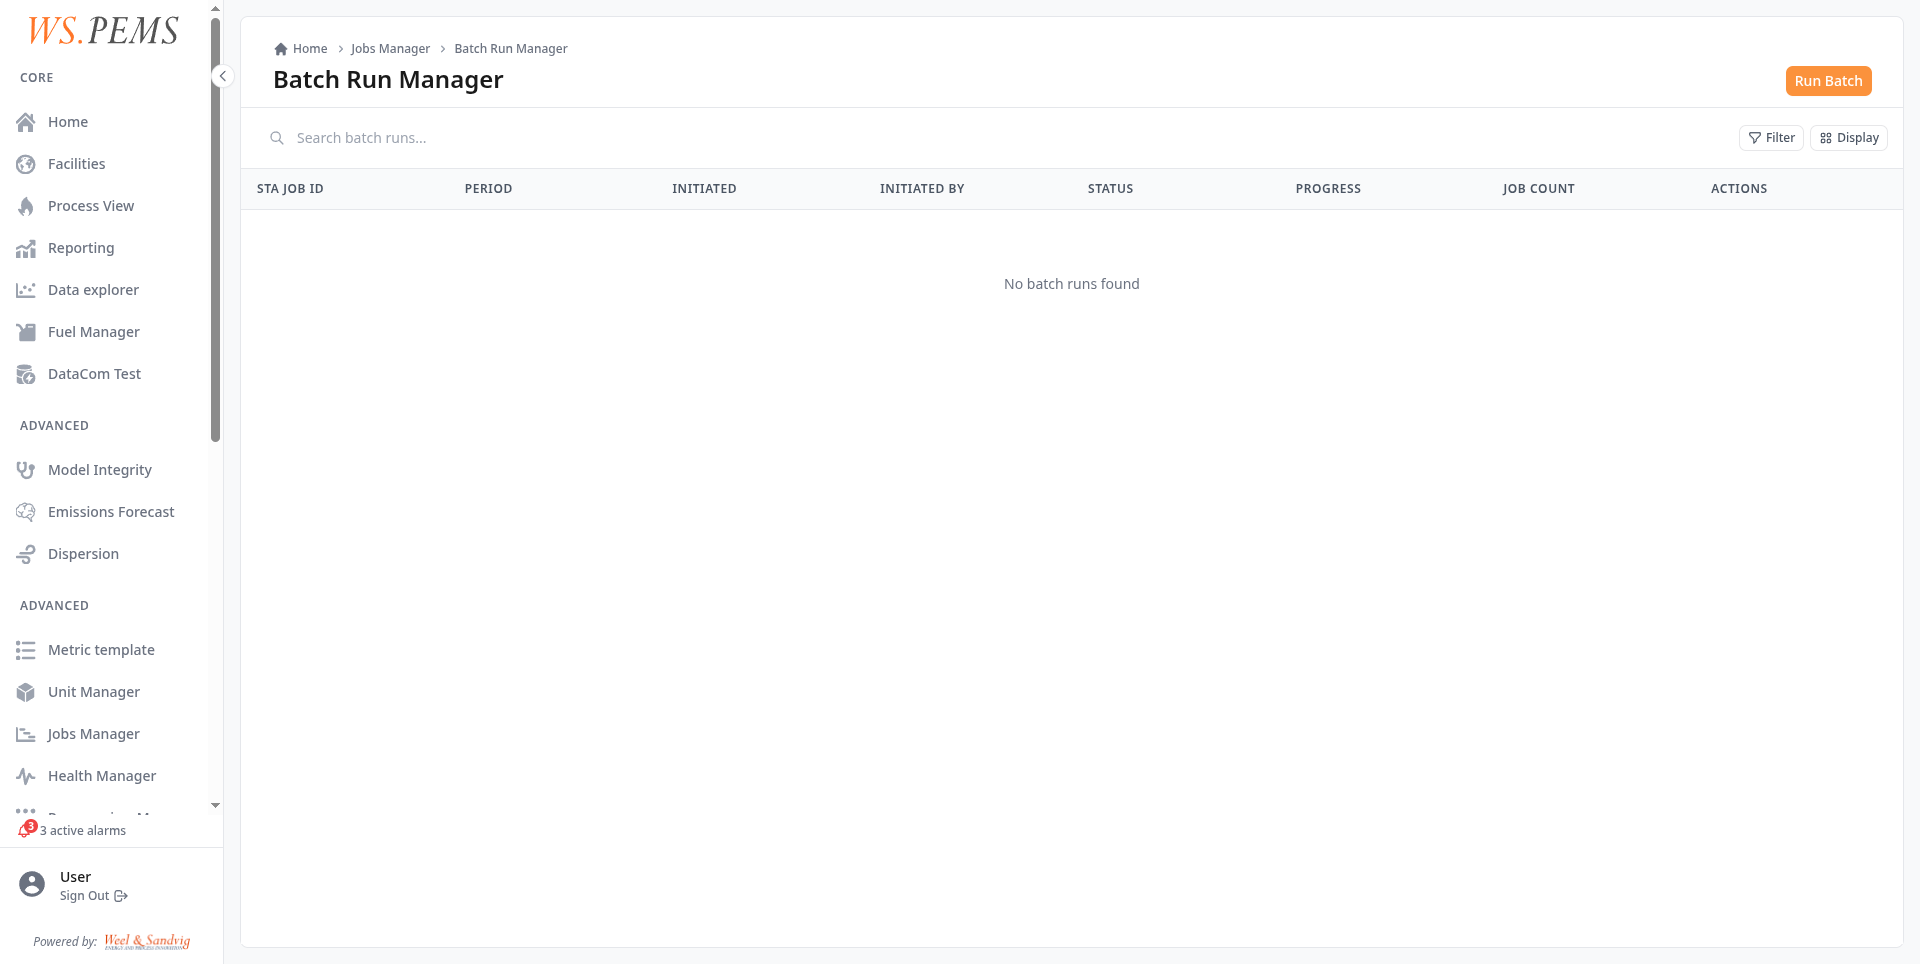
Task: Click the Unit Manager cube icon
Action: click(26, 692)
